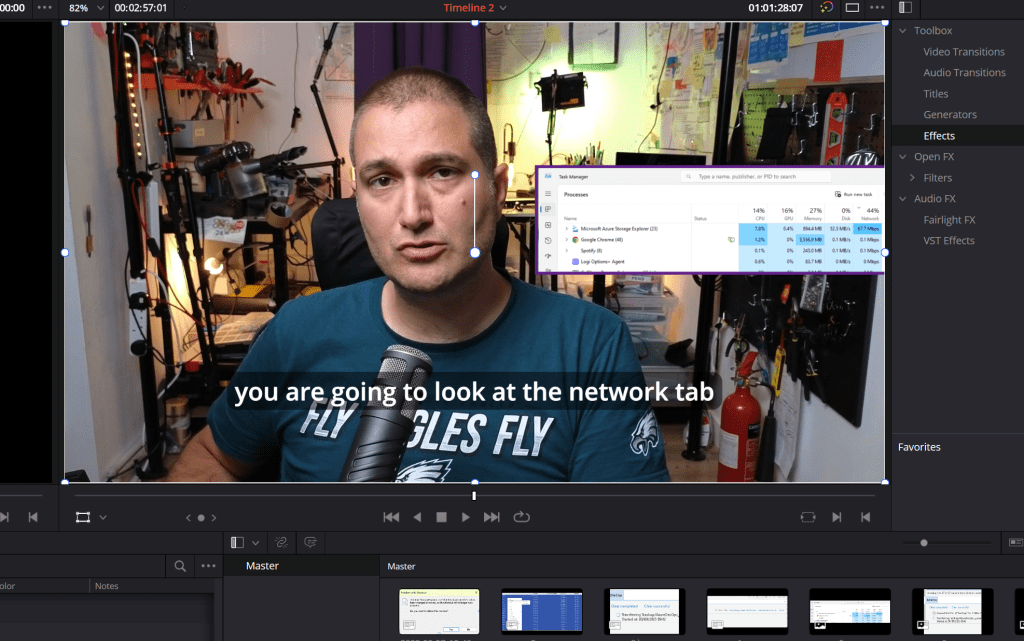Image resolution: width=1024 pixels, height=641 pixels.
Task: Toggle loop playback
Action: (x=521, y=517)
